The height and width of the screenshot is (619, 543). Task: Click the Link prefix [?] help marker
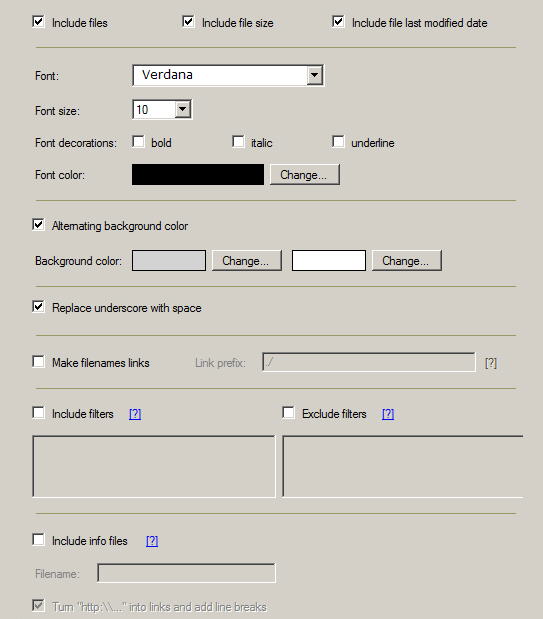(491, 363)
